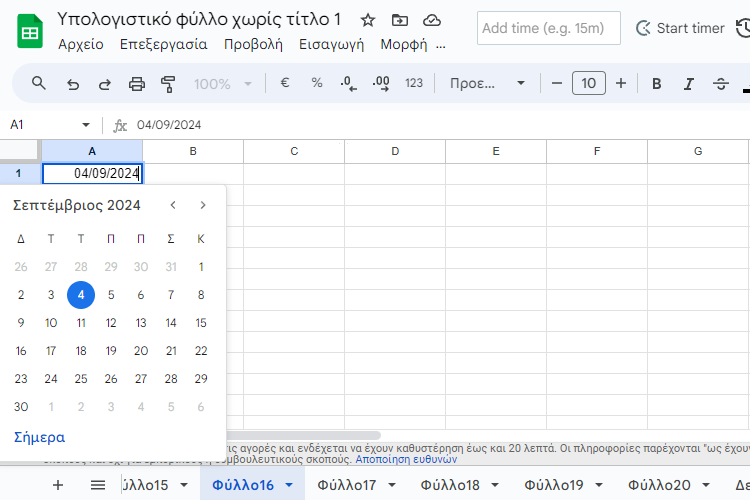
Task: Redo the last action
Action: (105, 84)
